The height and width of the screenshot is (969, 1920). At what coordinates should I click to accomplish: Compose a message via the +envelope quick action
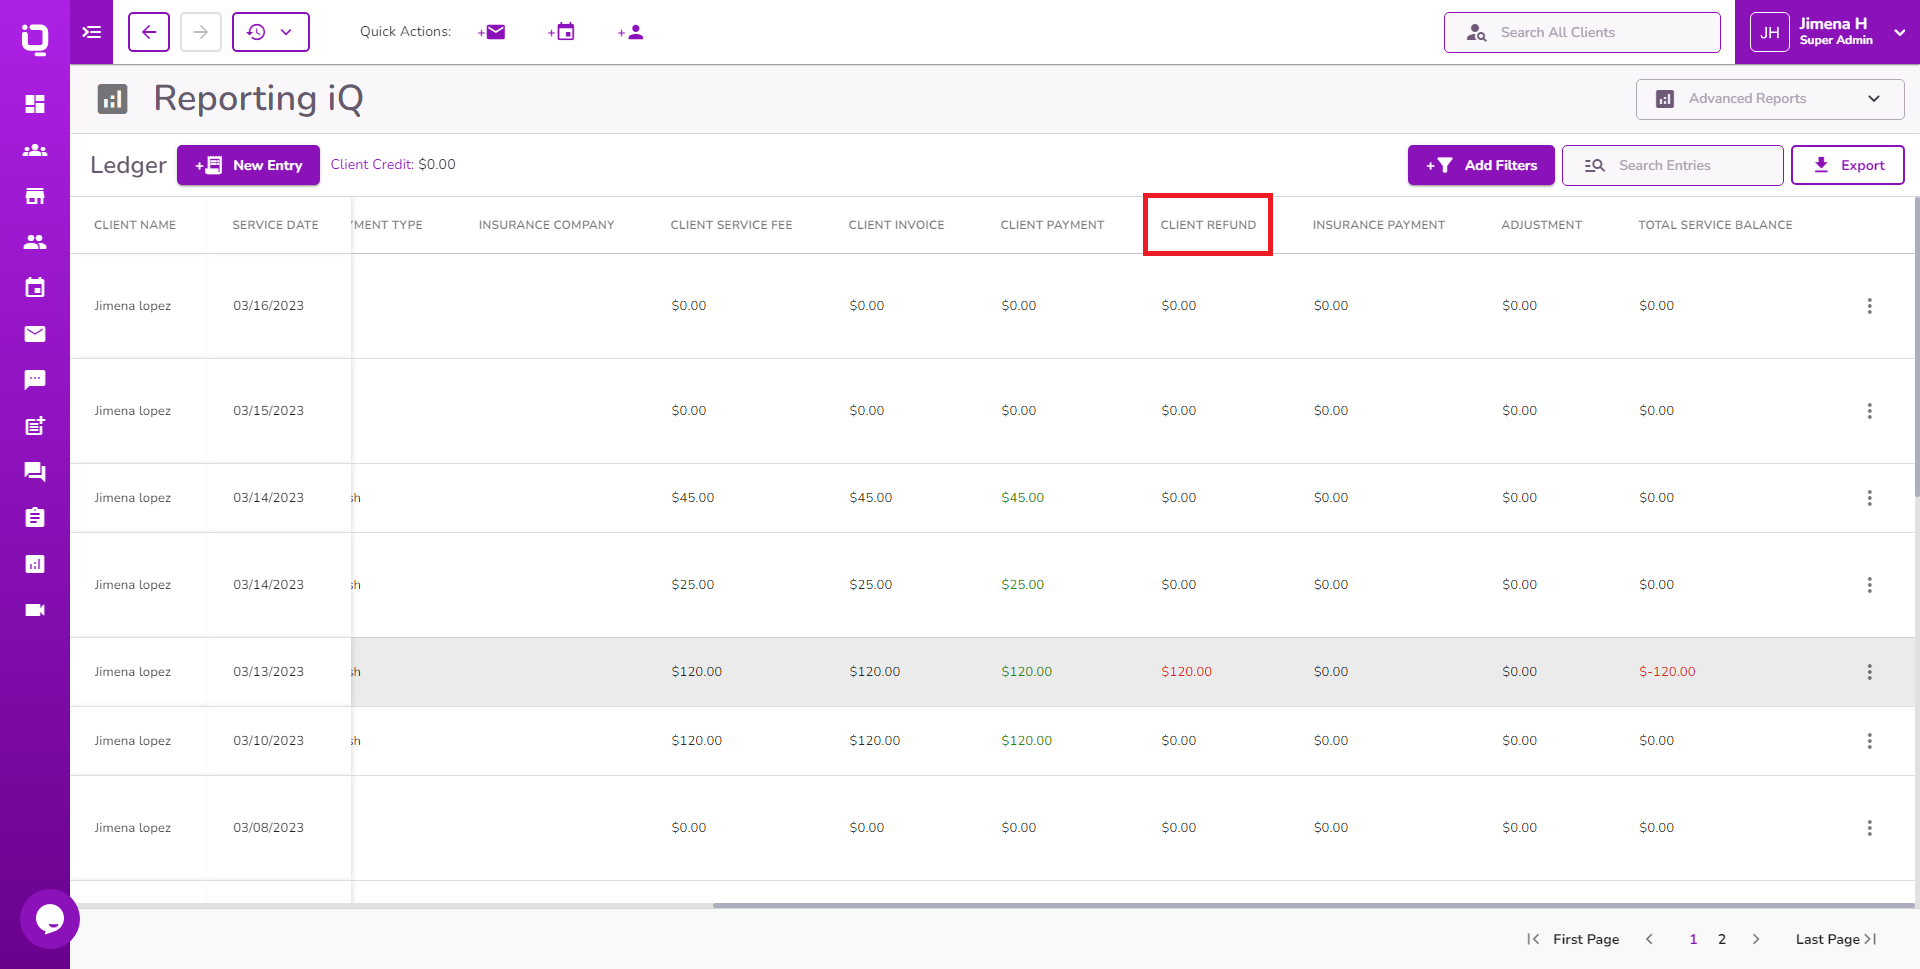491,32
